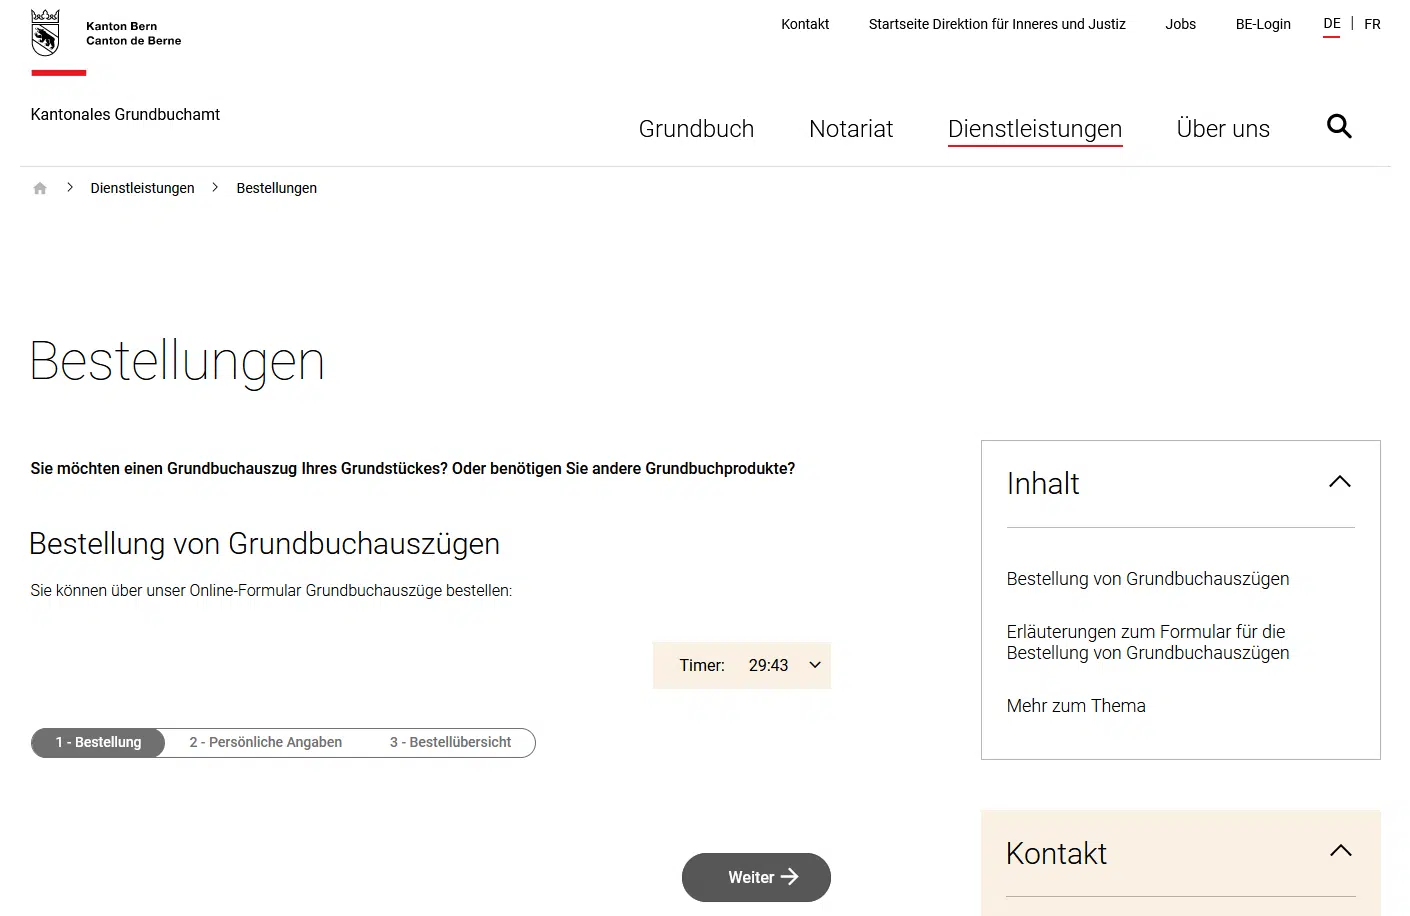Visit the Jobs page link

pos(1180,24)
